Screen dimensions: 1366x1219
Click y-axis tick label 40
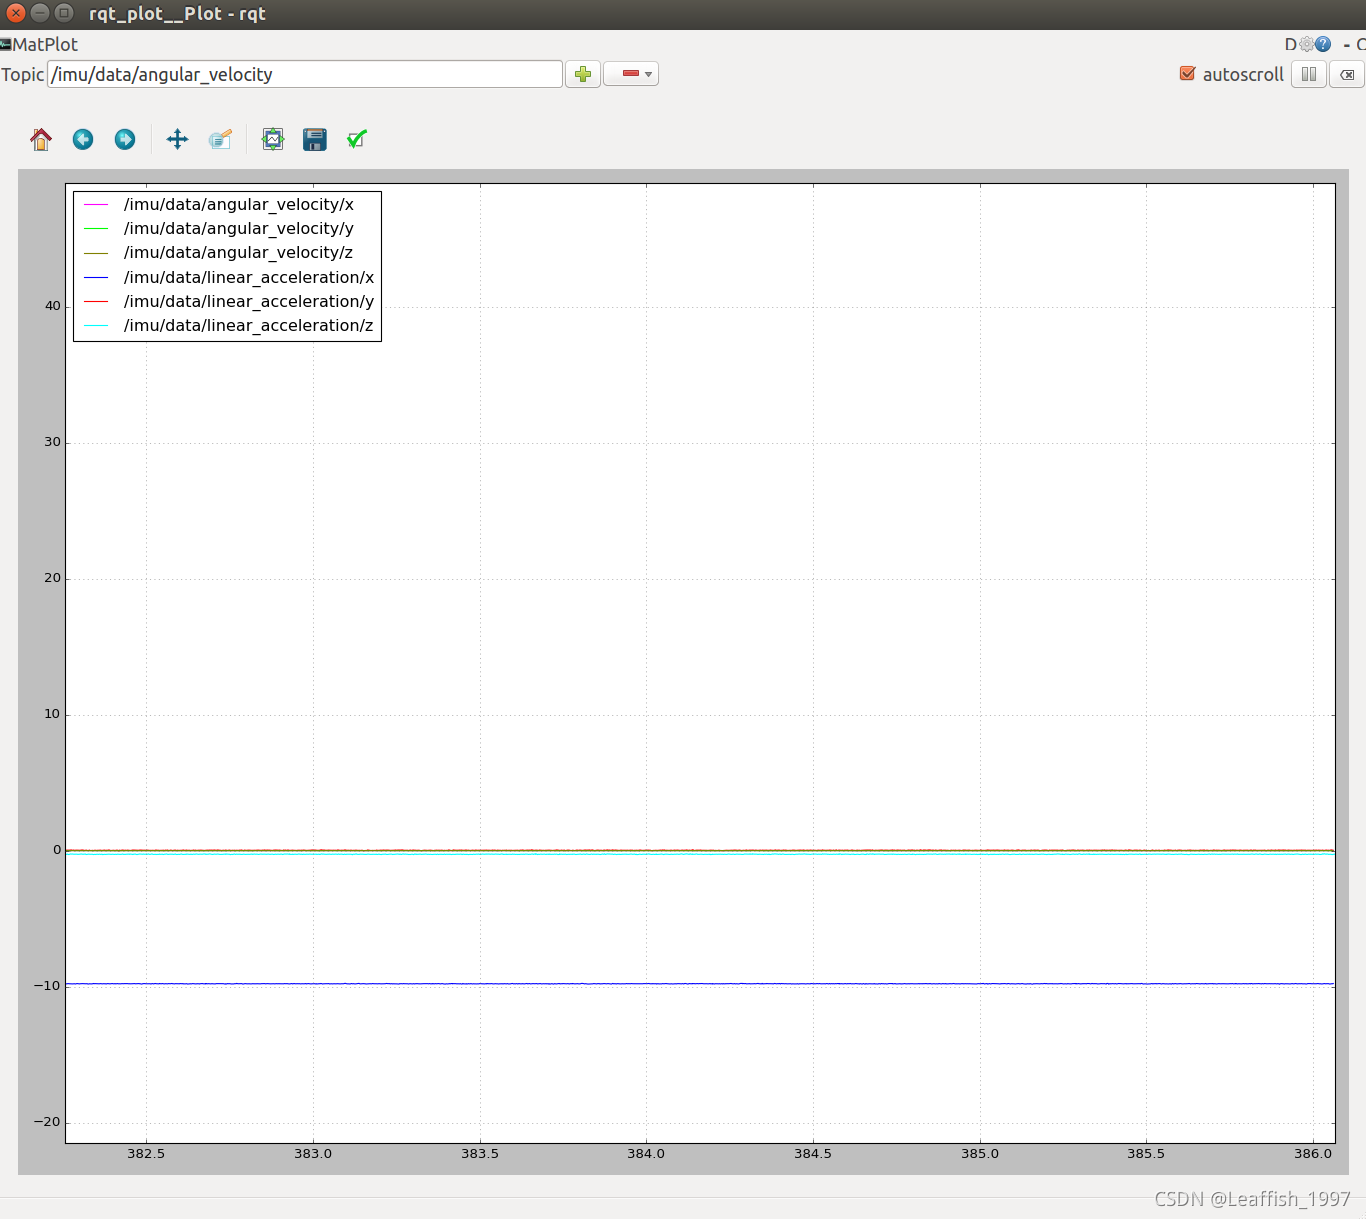click(x=52, y=306)
